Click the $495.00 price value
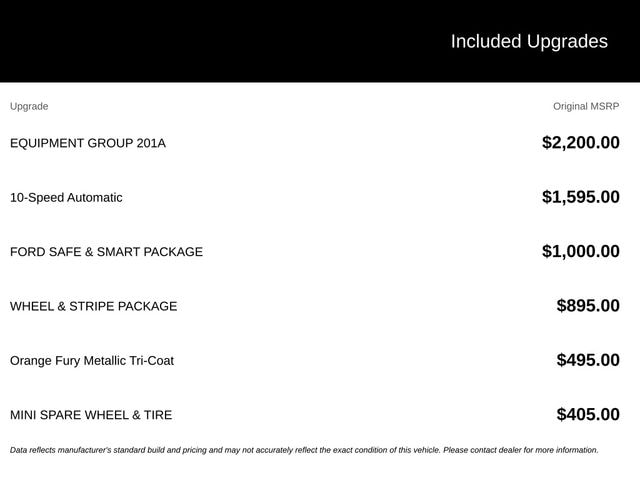 click(x=588, y=360)
